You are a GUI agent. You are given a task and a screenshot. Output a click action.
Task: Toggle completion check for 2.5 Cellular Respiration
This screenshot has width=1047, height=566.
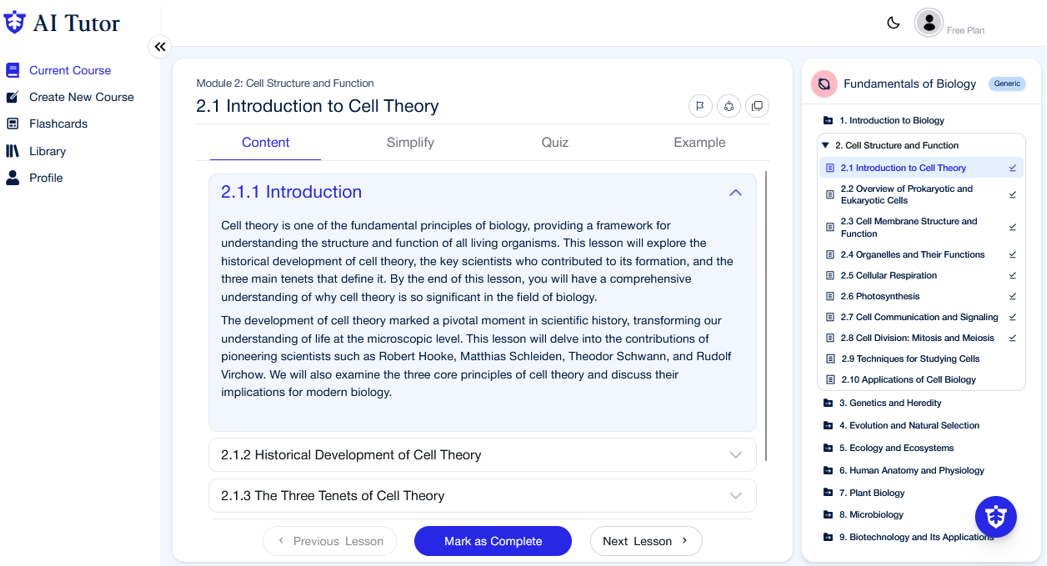pyautogui.click(x=1012, y=276)
